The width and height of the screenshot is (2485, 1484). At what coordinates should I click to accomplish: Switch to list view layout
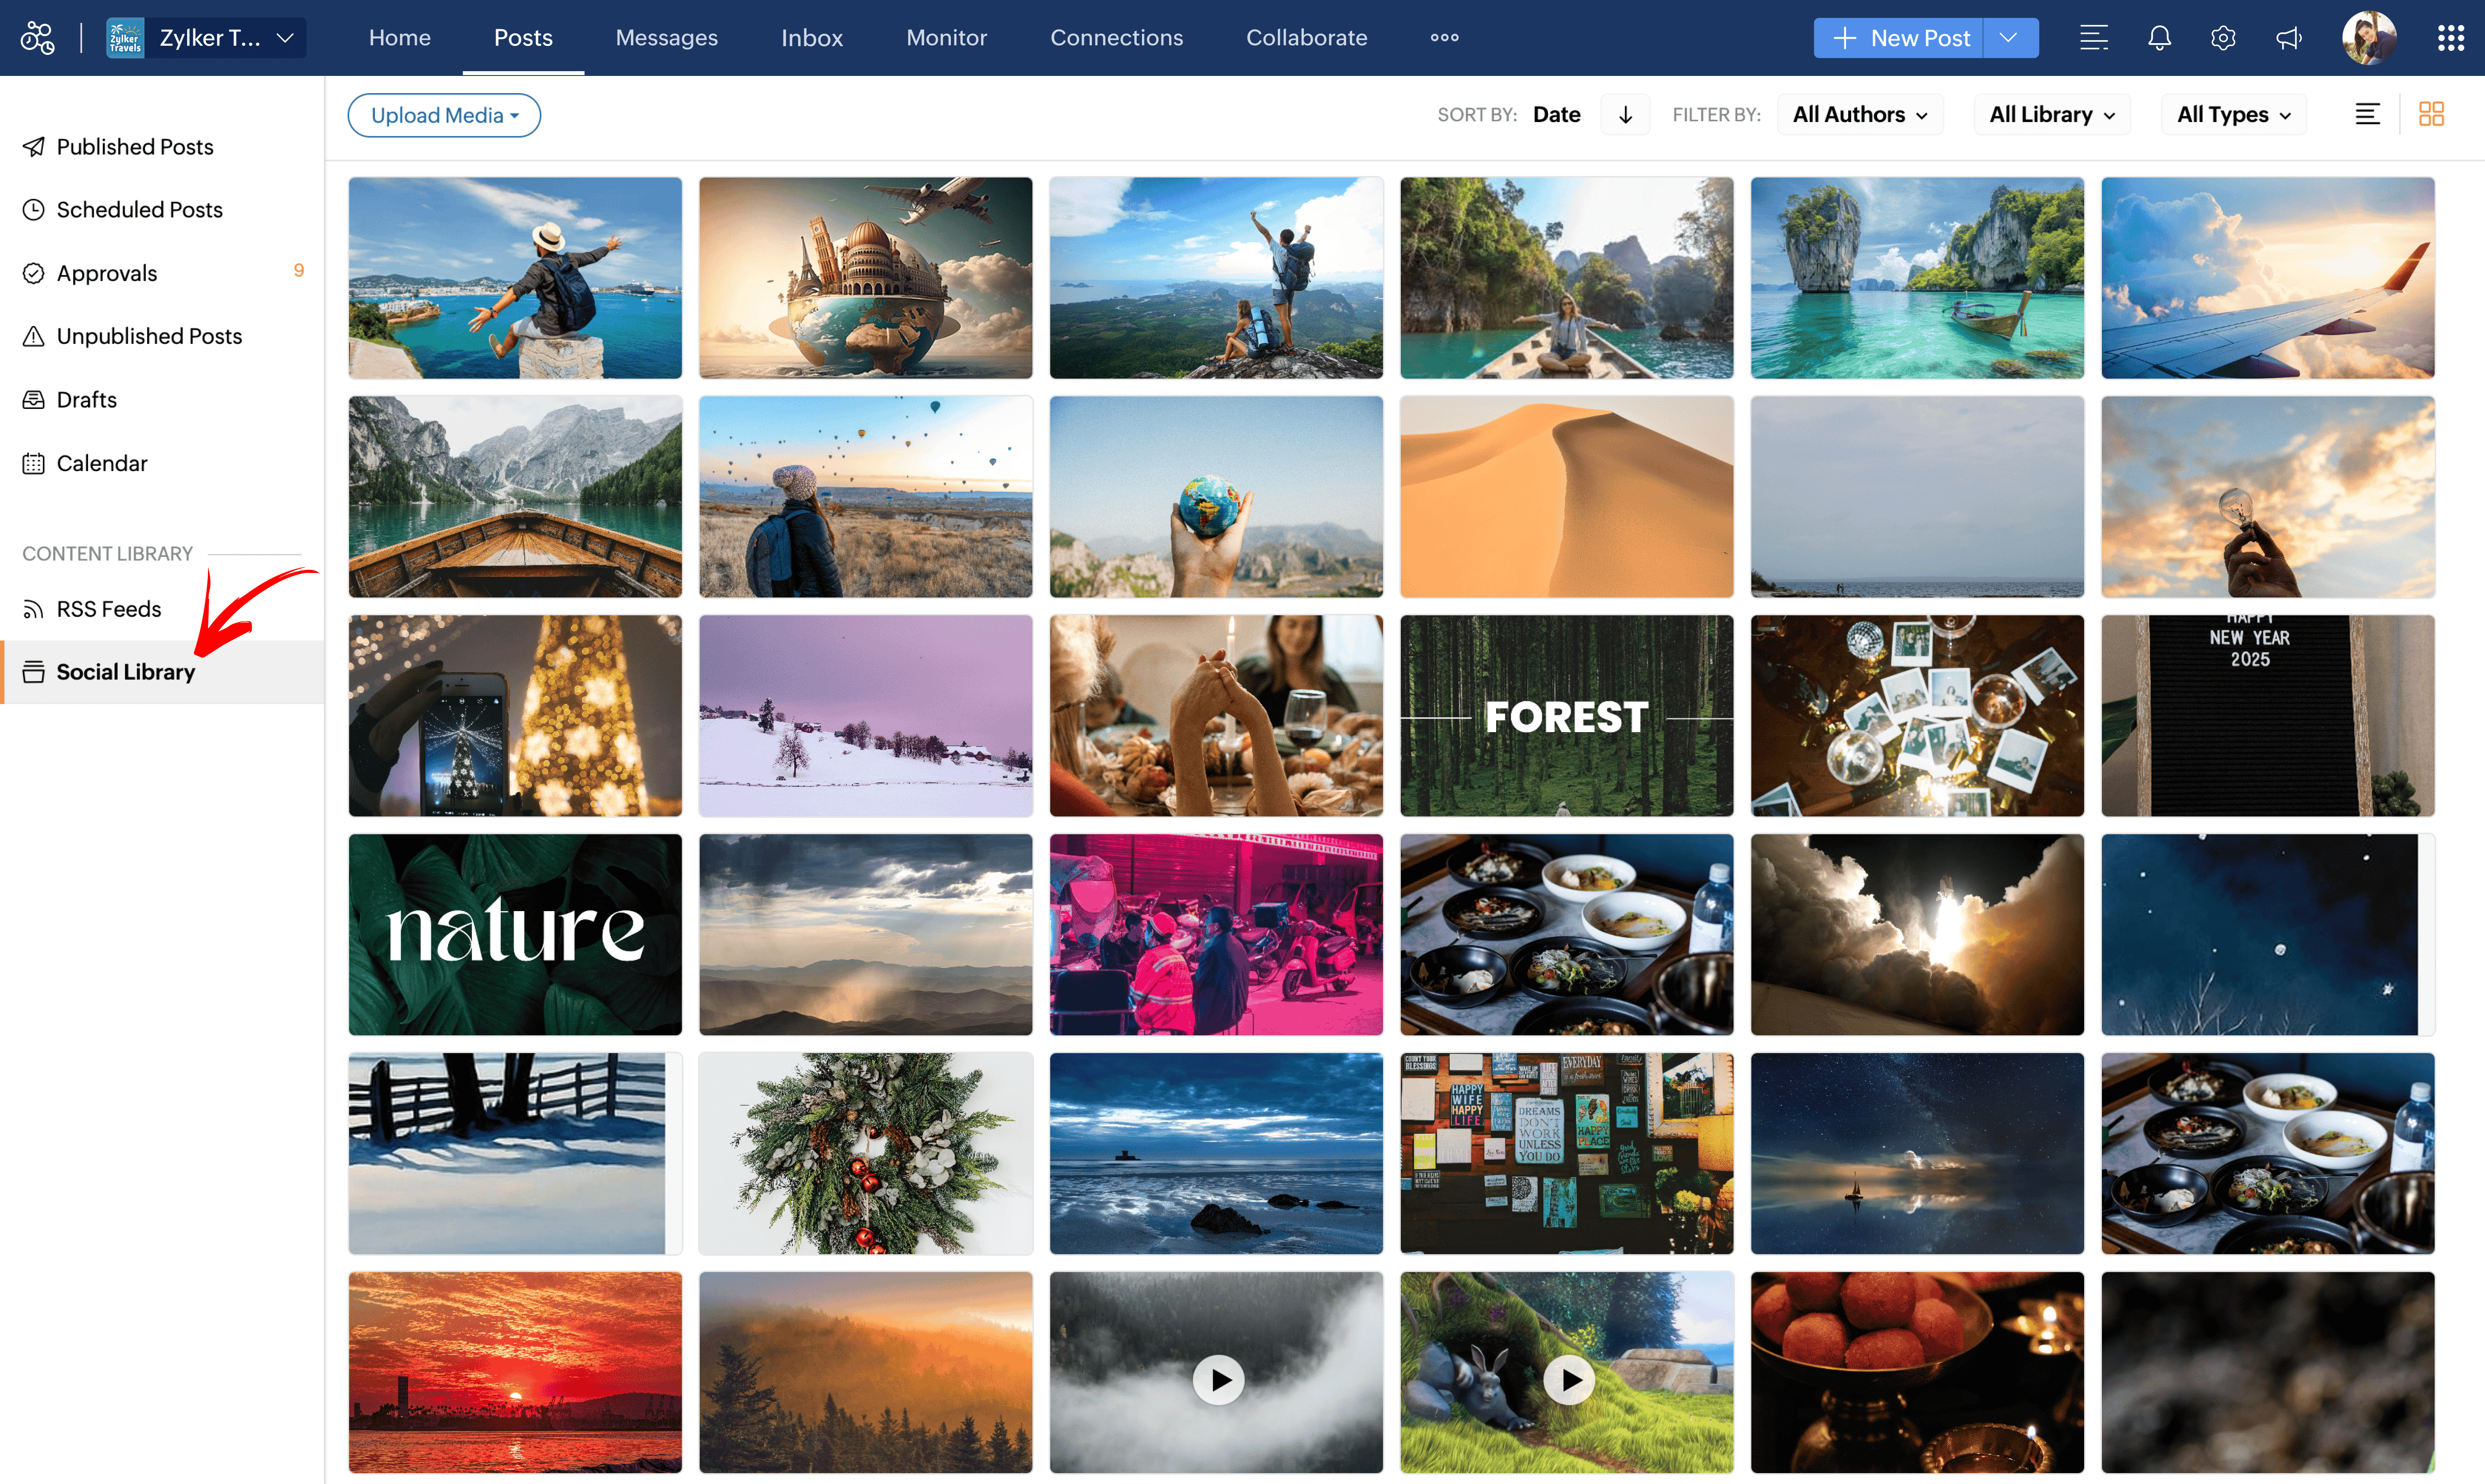(2367, 114)
